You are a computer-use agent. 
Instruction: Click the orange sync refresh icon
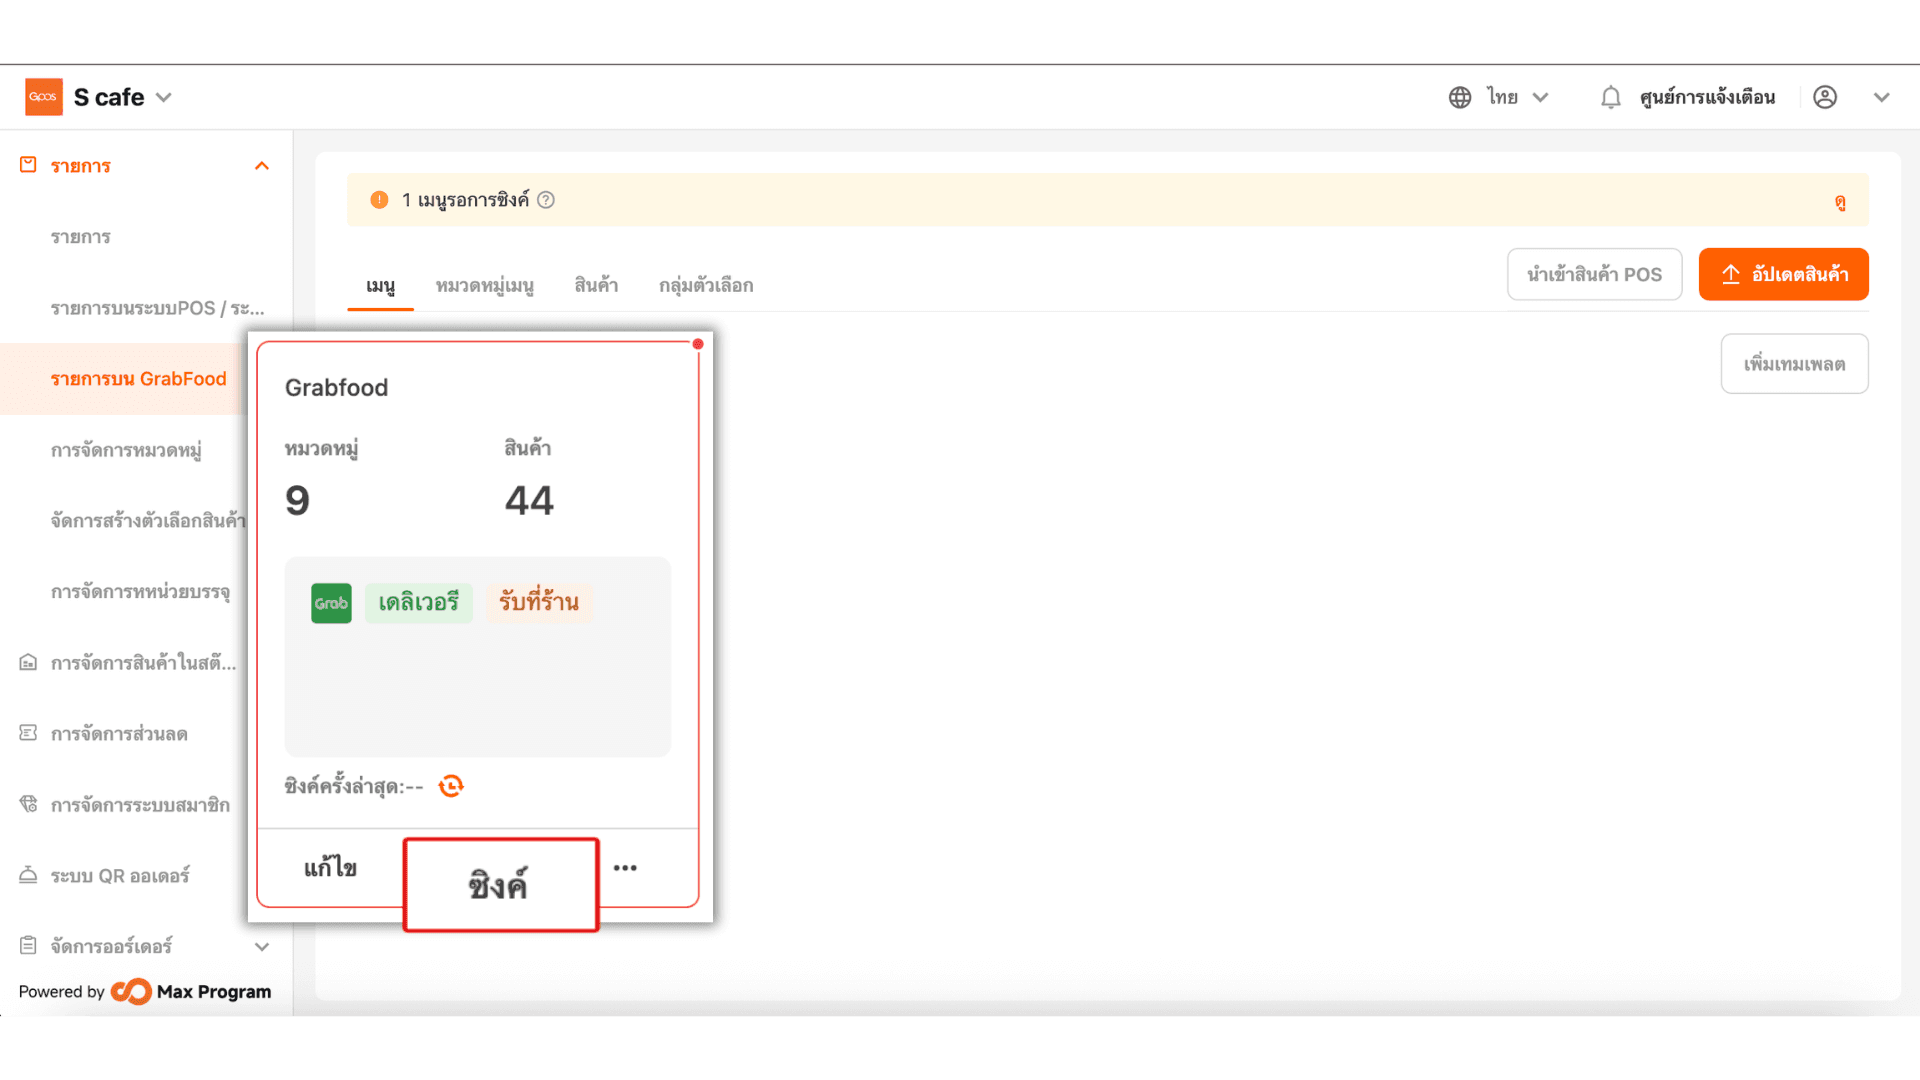click(x=451, y=786)
